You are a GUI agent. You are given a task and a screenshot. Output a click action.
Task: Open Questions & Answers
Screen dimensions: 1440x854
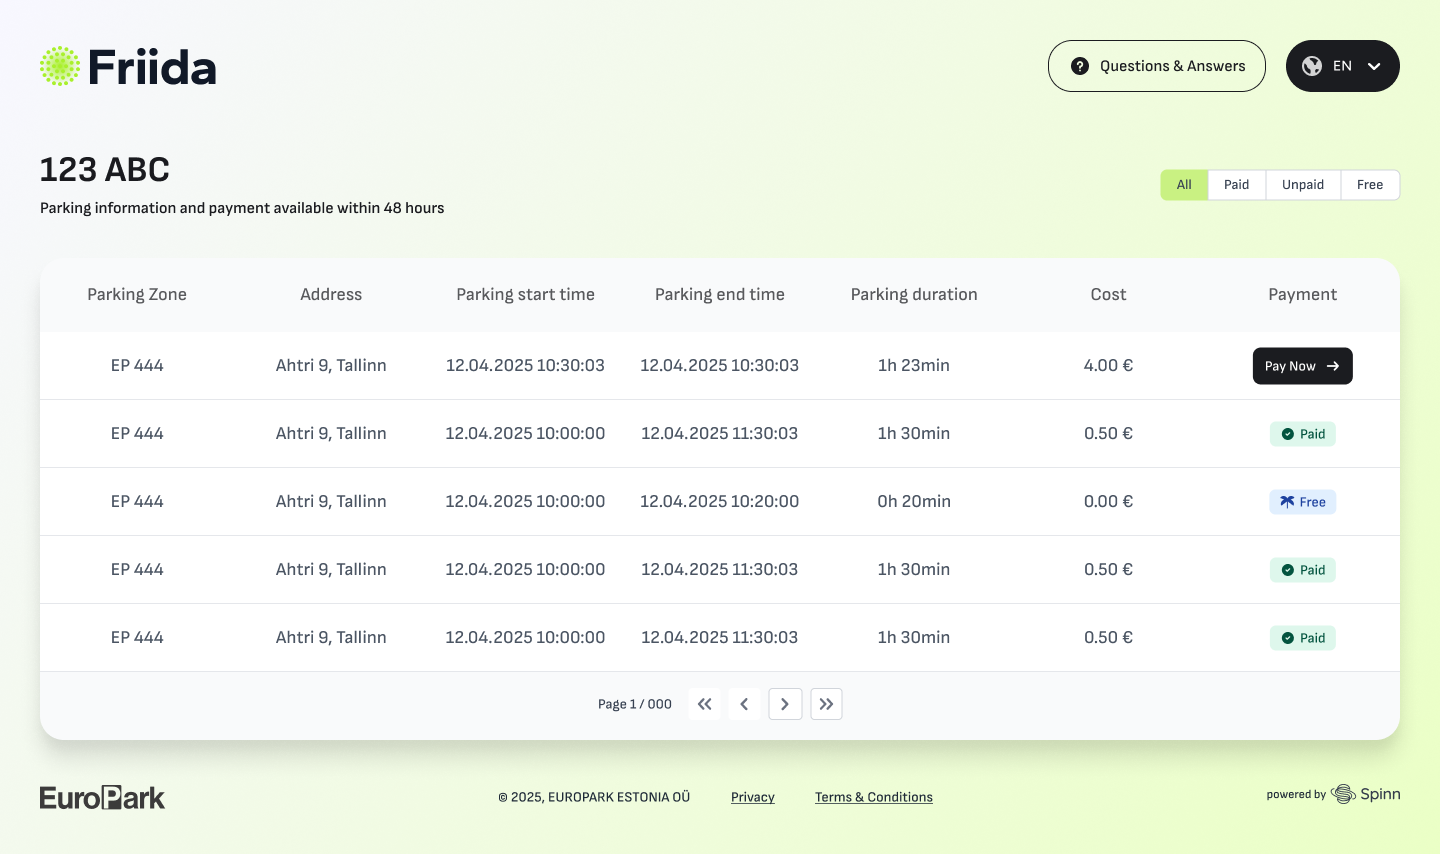[x=1157, y=66]
